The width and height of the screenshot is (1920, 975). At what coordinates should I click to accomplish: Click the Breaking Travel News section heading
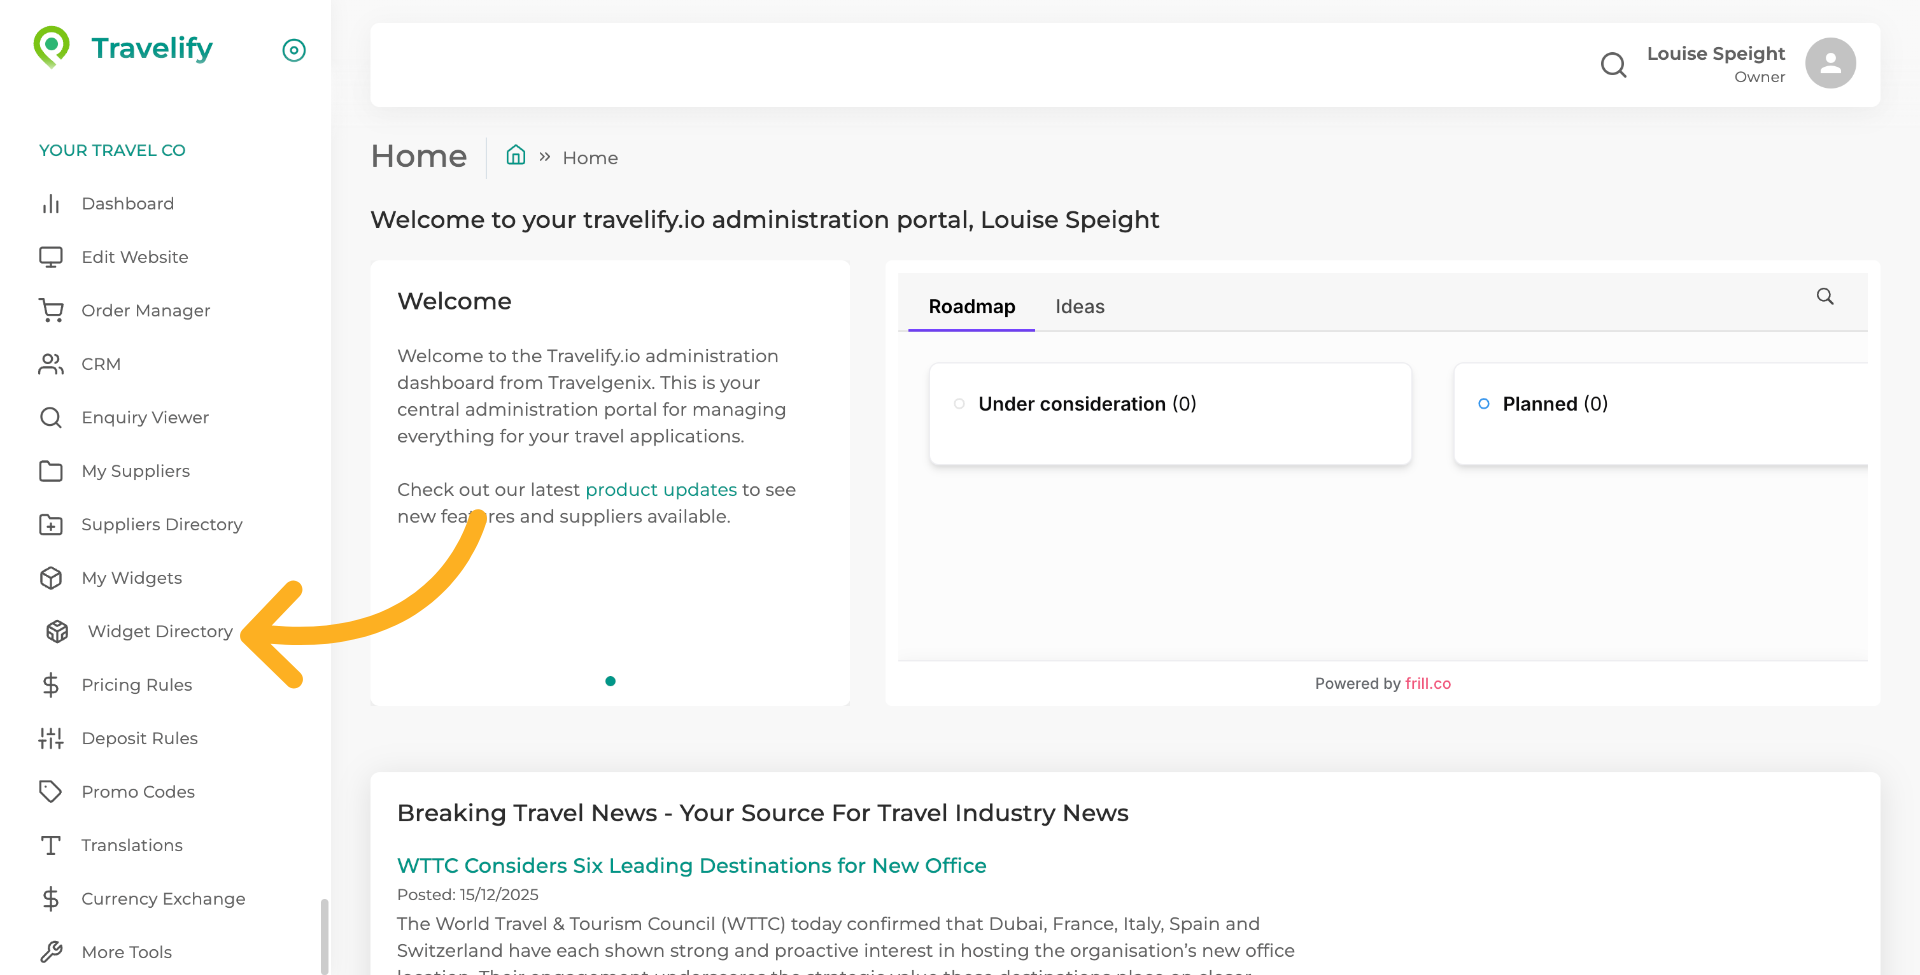tap(763, 813)
